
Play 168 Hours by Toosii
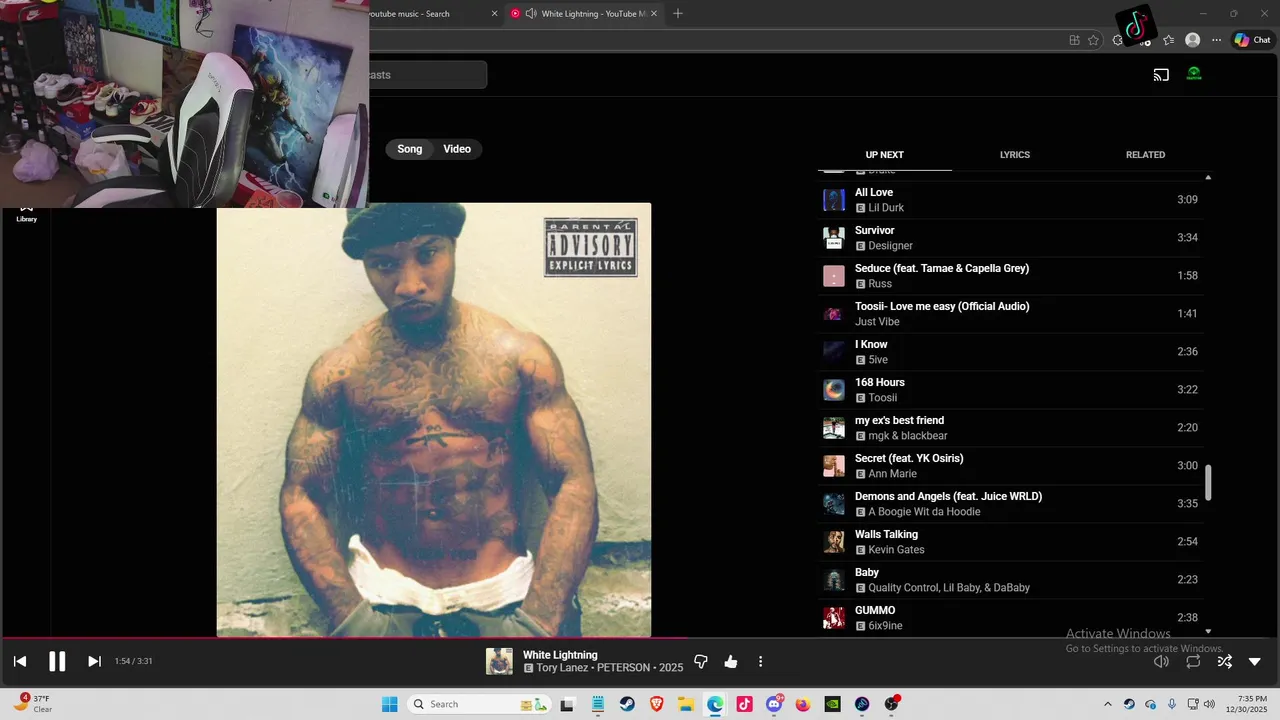click(1011, 390)
